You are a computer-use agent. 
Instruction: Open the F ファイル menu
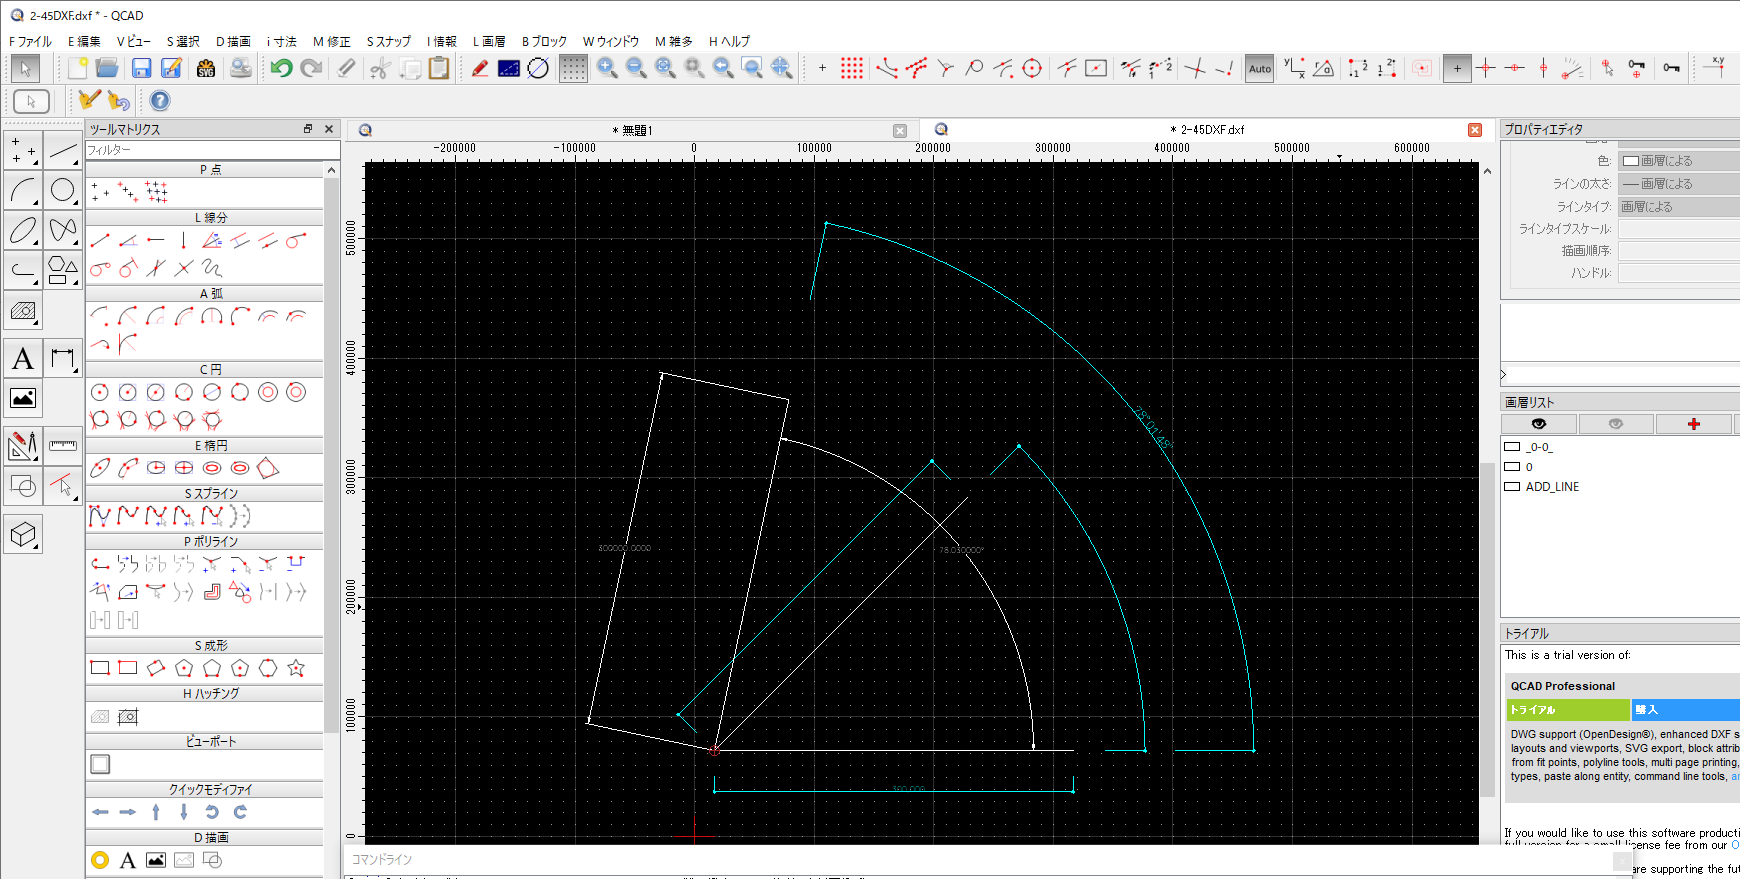30,41
